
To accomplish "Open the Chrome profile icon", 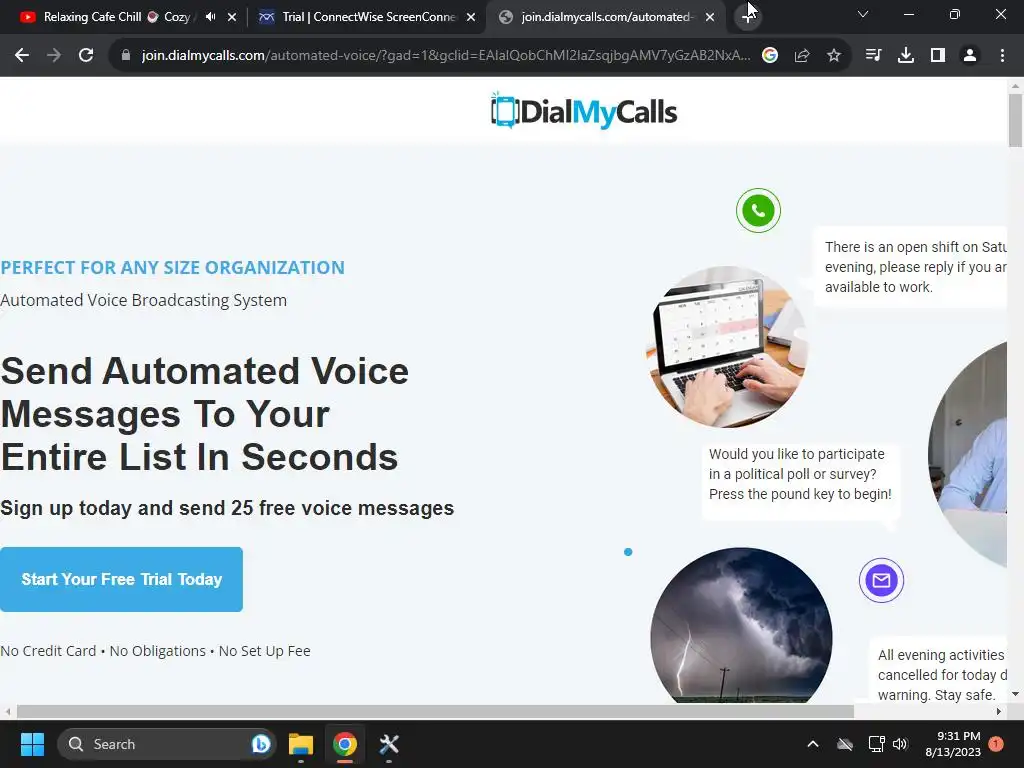I will coord(970,56).
